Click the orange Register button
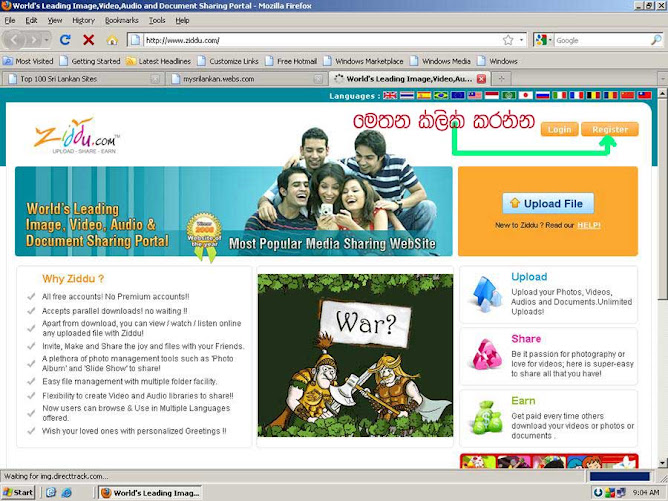Screen dimensions: 668x501 point(610,129)
